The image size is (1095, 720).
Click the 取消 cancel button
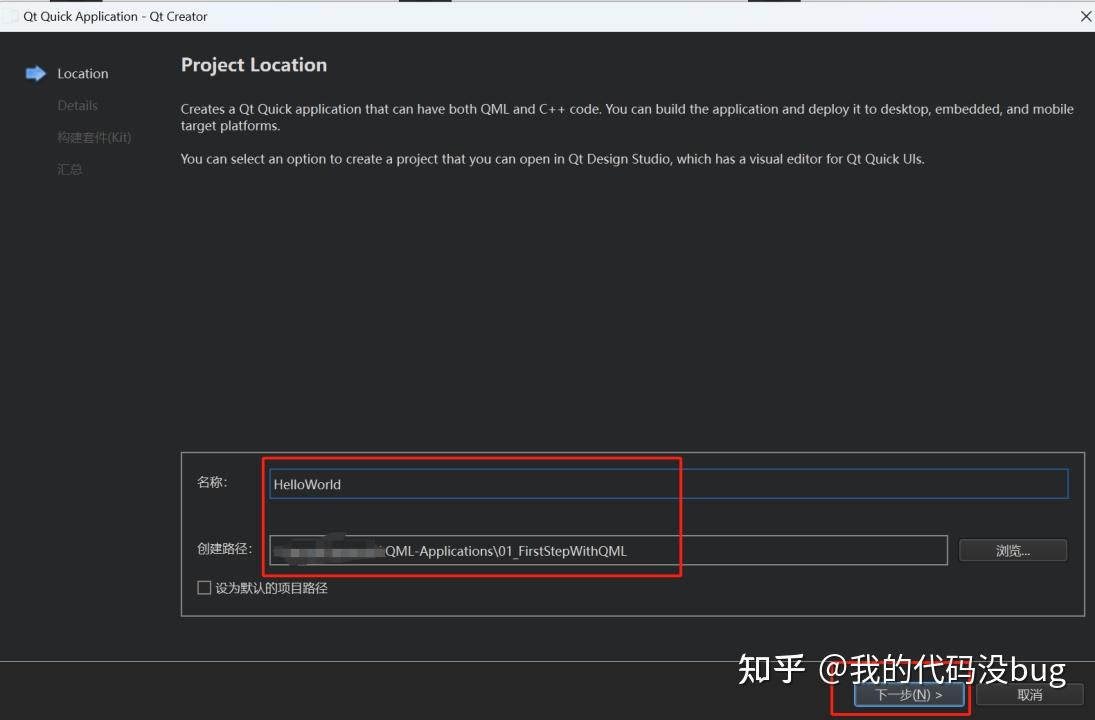(1030, 694)
